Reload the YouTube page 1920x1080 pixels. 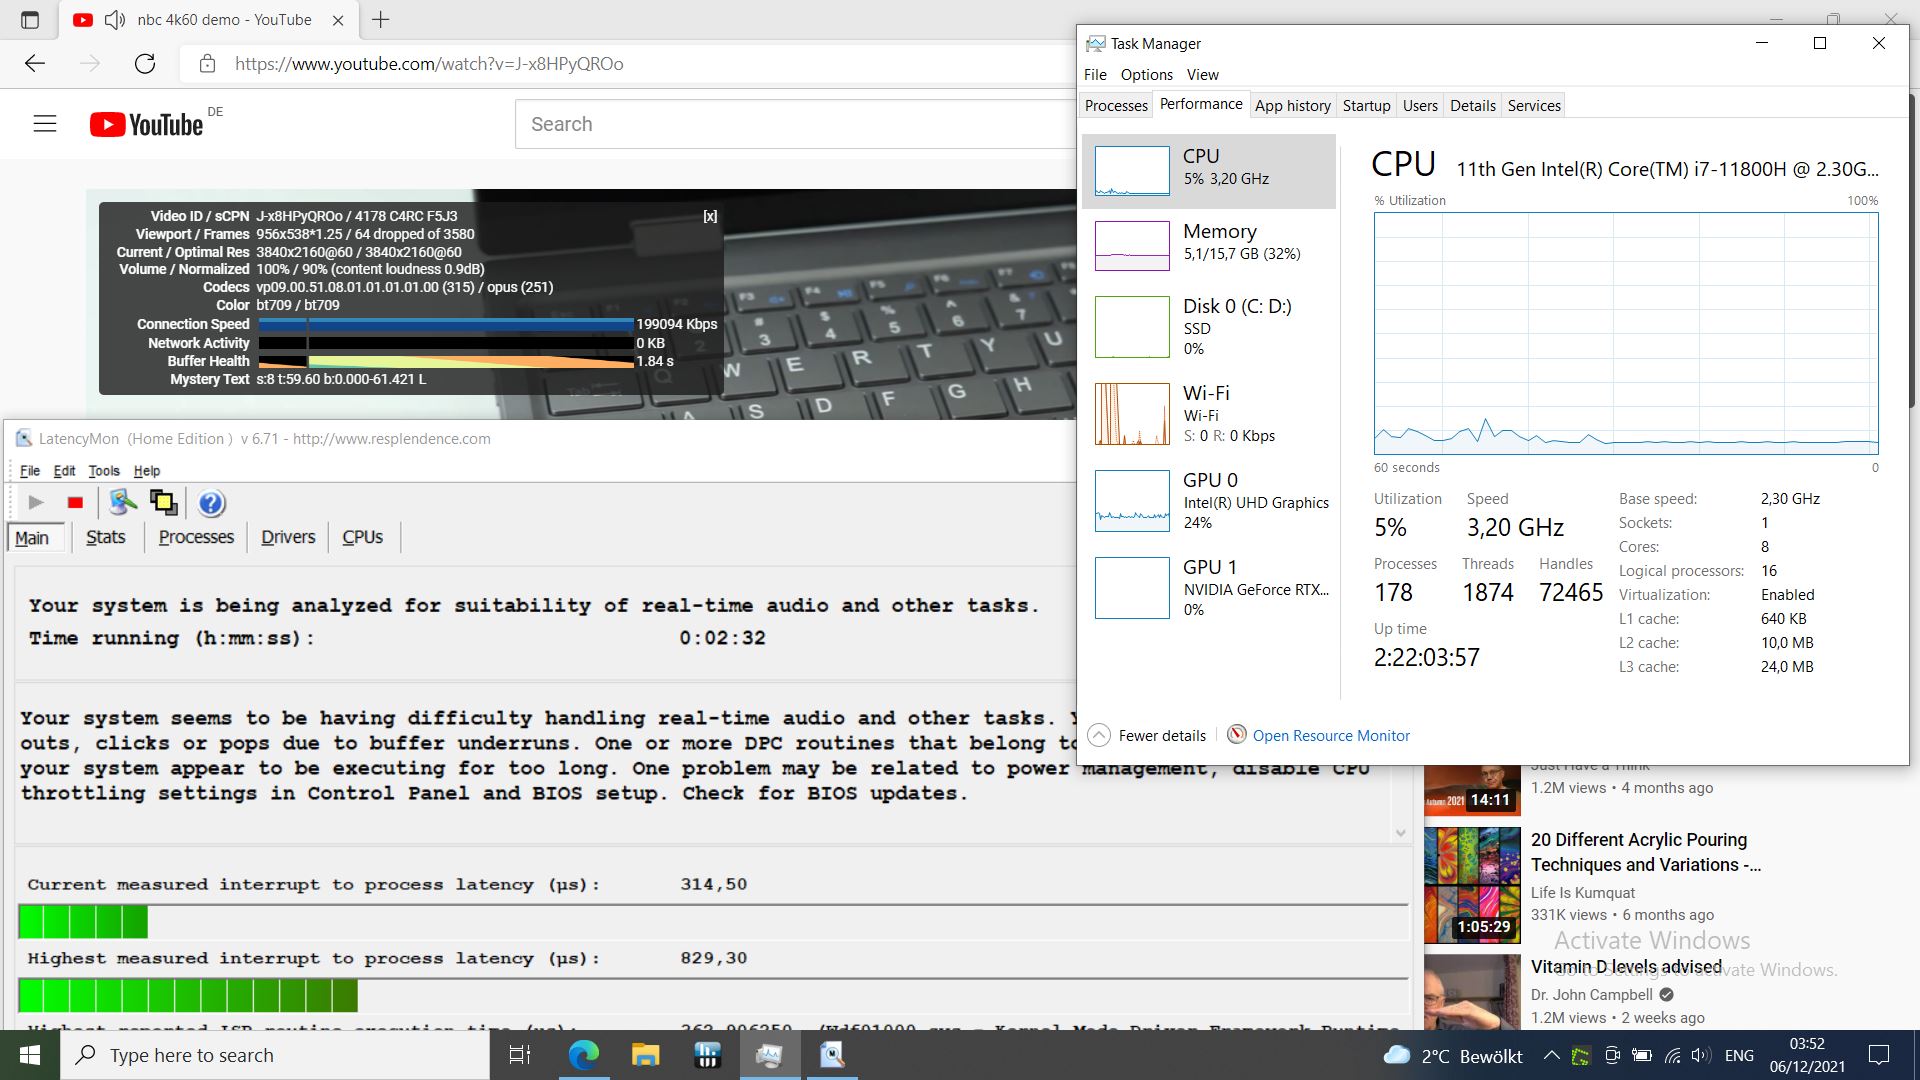[145, 64]
